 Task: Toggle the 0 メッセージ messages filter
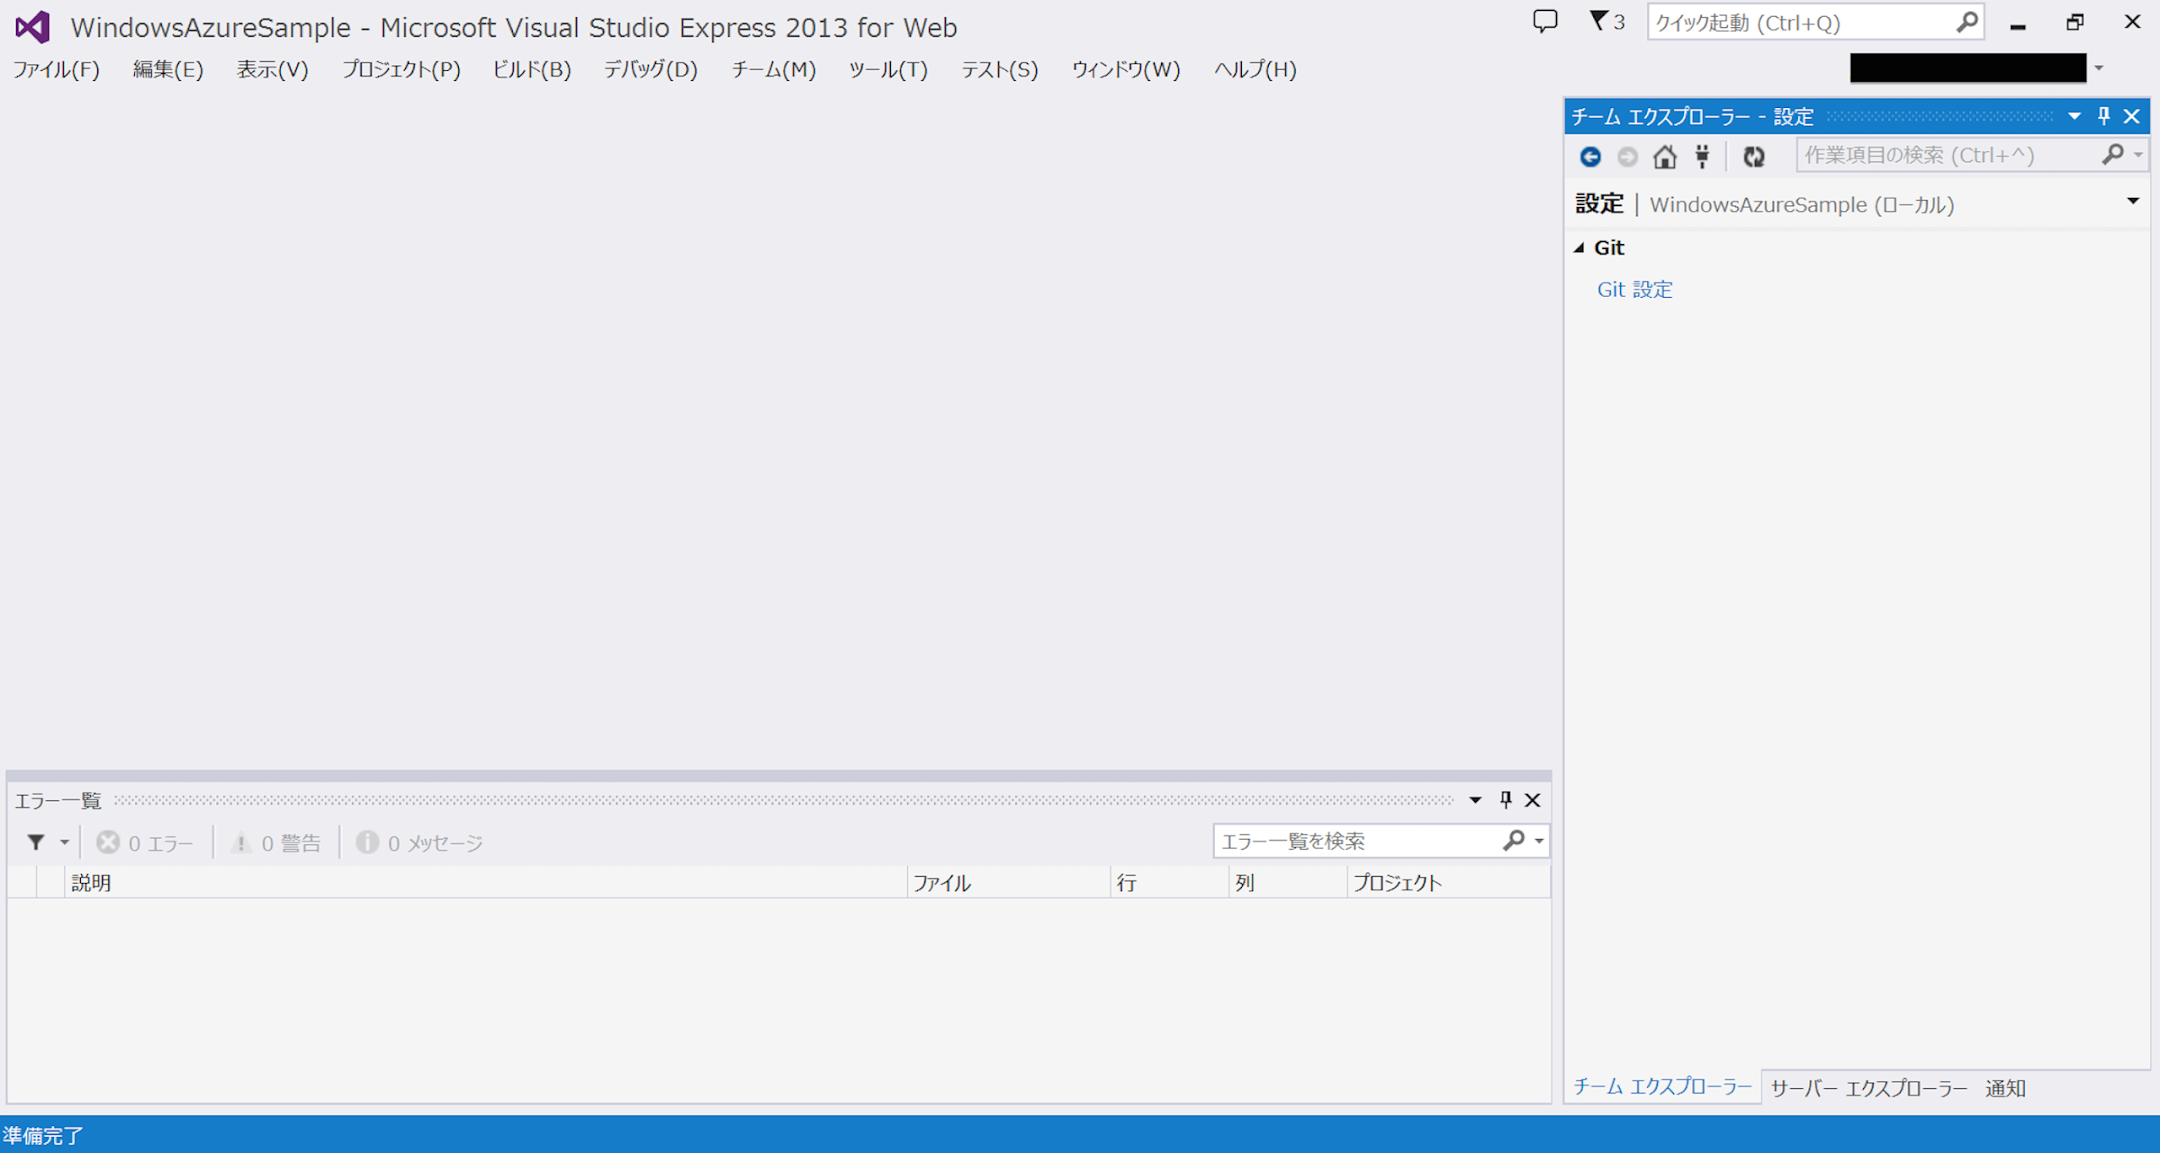click(420, 843)
